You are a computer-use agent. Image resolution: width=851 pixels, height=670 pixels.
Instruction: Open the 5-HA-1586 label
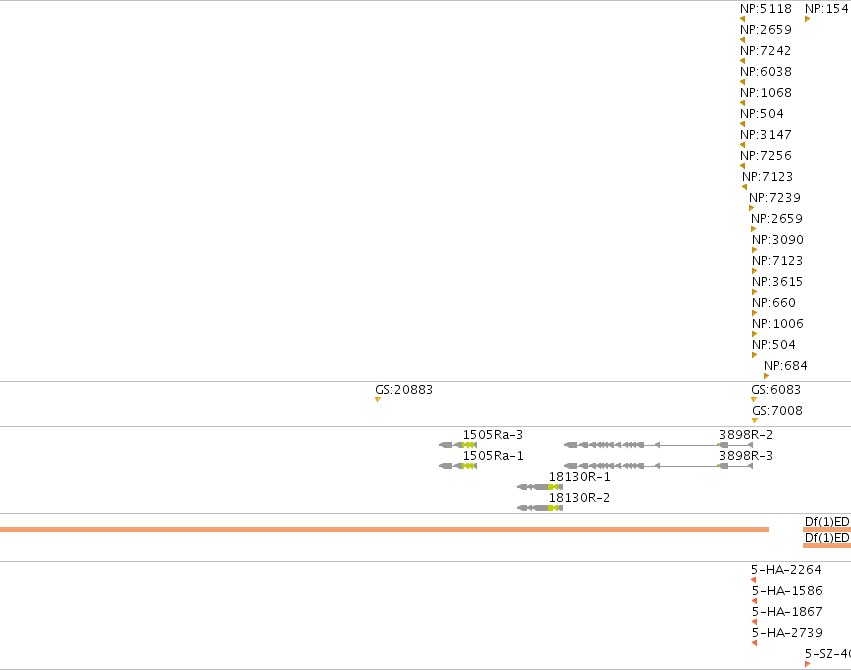point(787,591)
